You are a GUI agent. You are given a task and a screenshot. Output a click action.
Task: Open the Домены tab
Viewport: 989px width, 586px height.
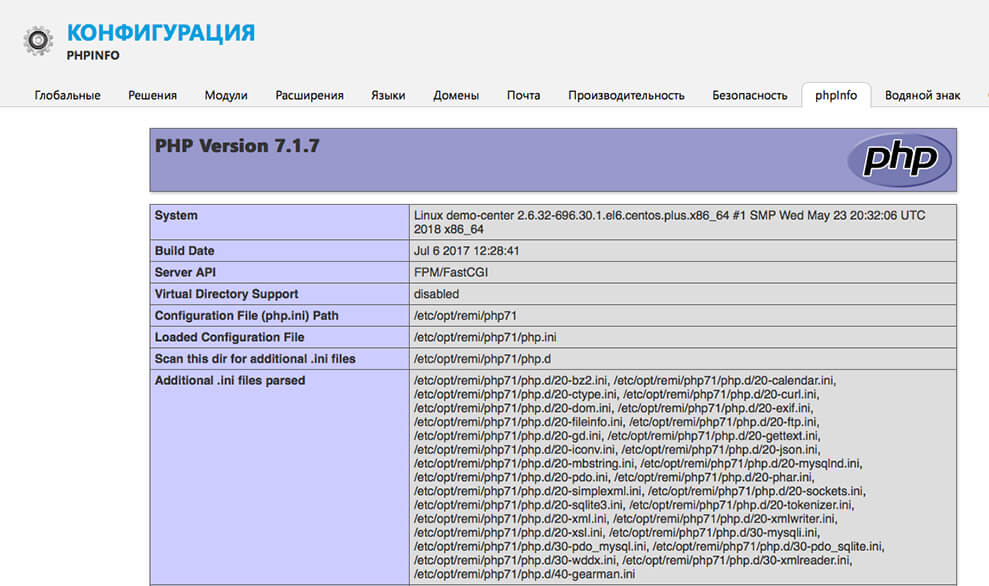point(456,95)
